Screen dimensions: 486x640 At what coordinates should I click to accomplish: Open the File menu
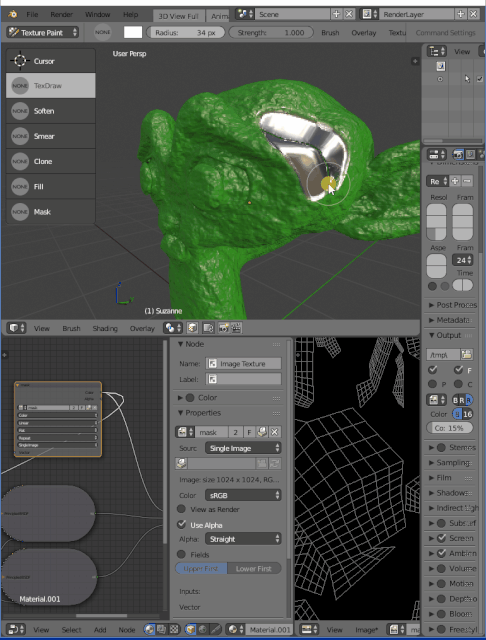coord(32,14)
